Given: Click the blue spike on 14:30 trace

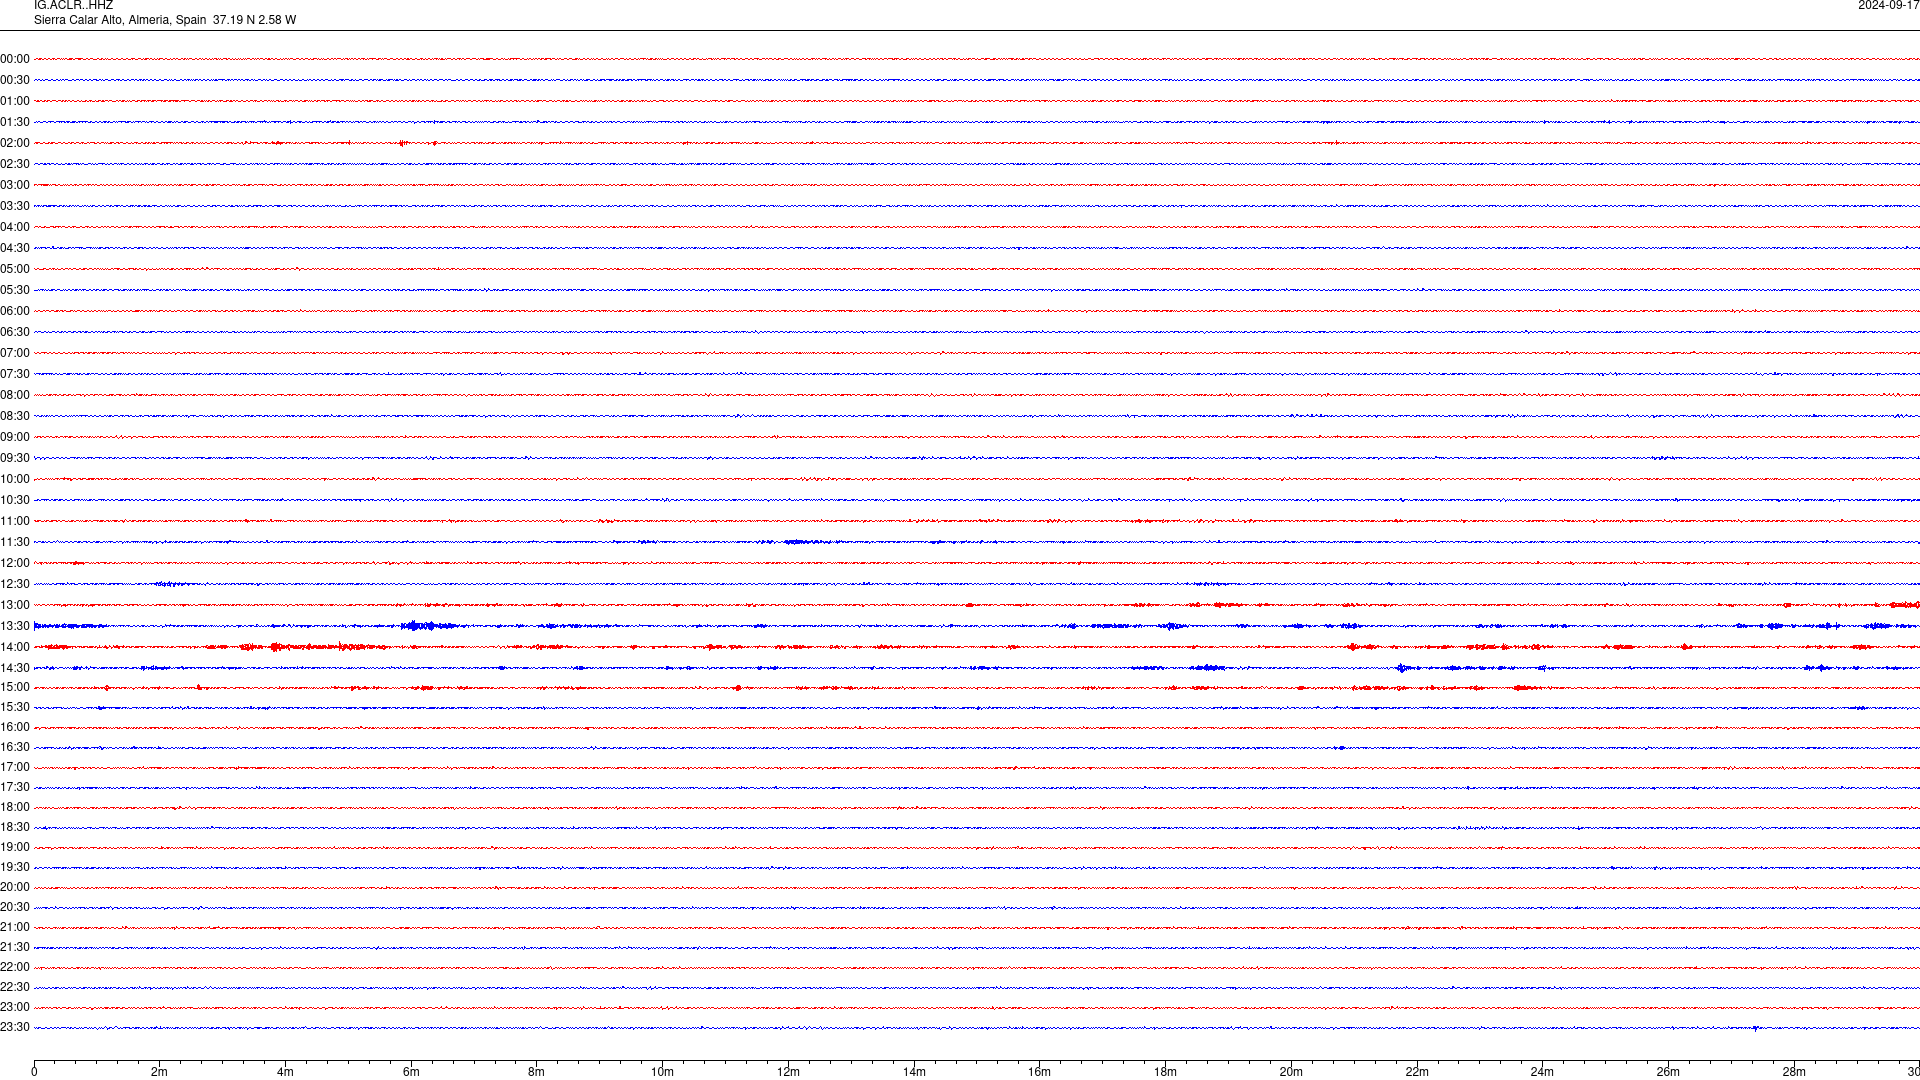Looking at the screenshot, I should [1402, 668].
